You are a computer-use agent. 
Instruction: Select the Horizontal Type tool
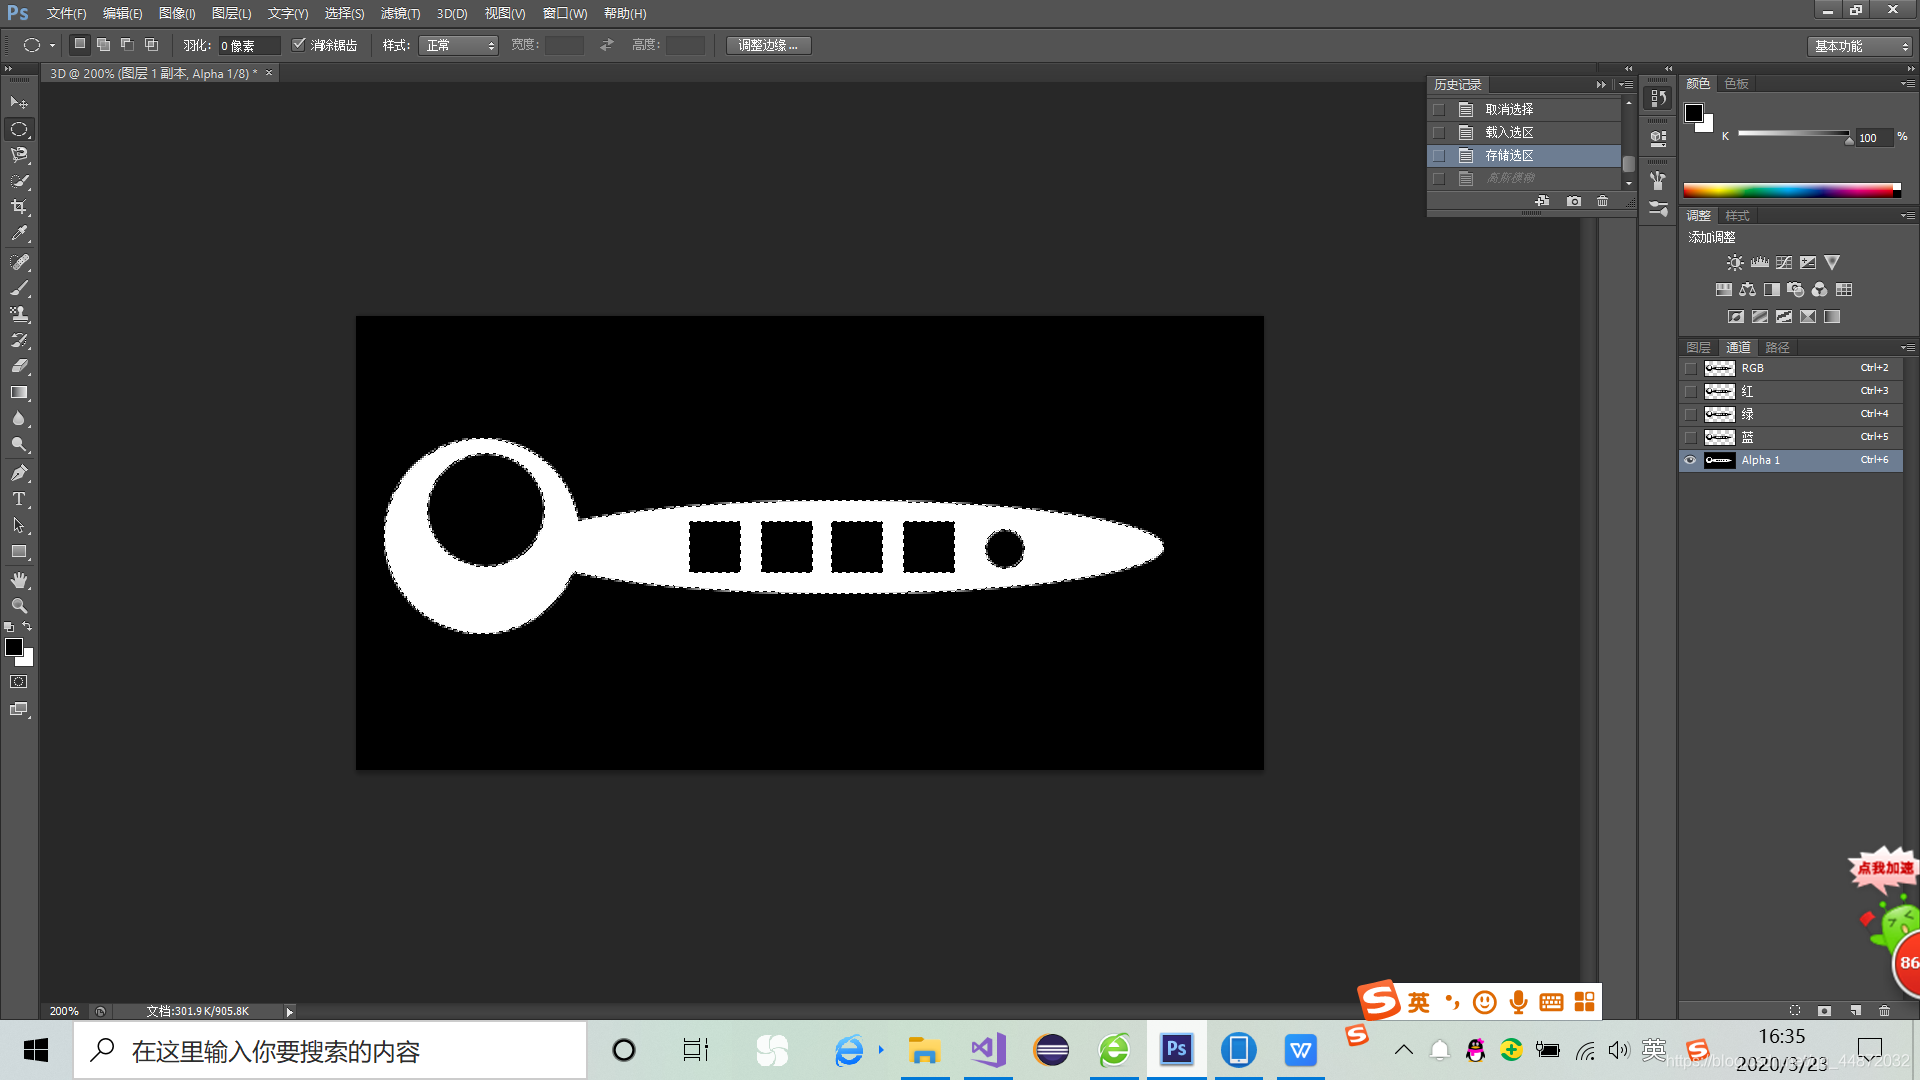pyautogui.click(x=19, y=499)
